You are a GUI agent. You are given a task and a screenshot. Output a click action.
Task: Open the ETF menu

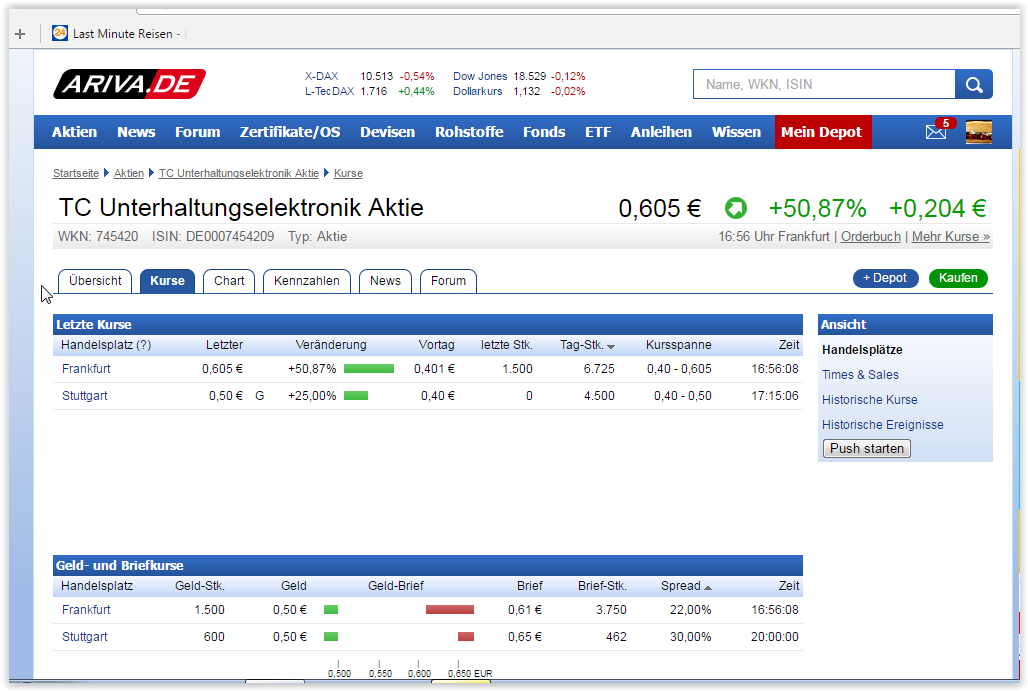pos(598,132)
